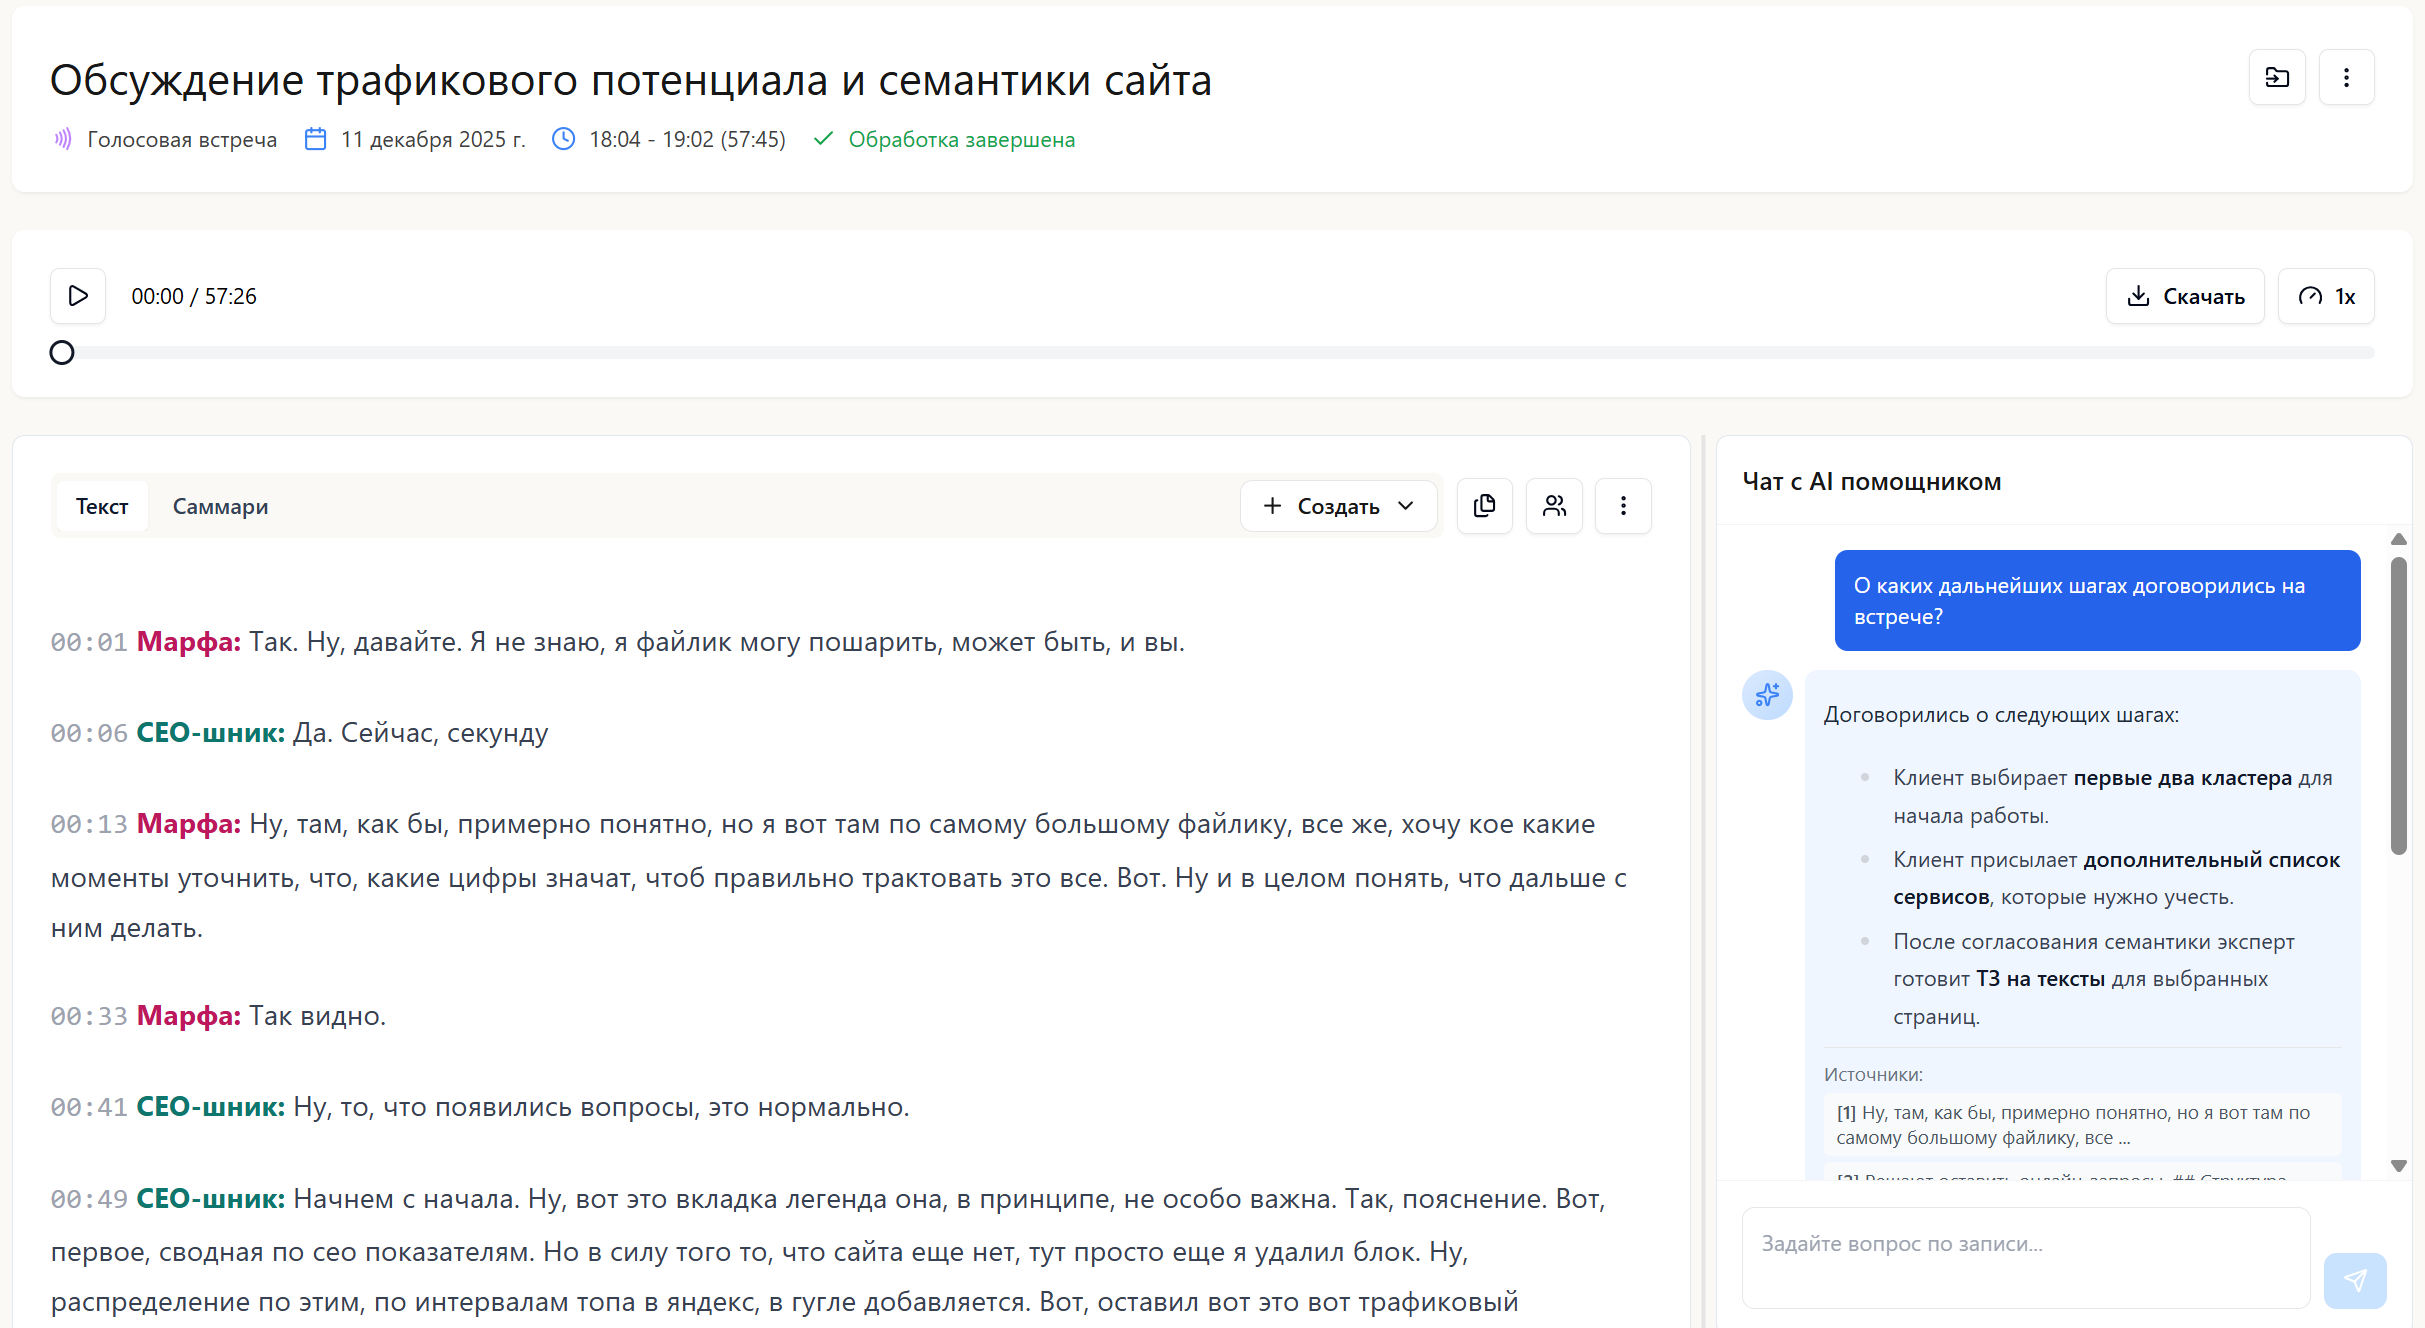Click the chat scroll-down arrow
Screen dimensions: 2425x1328
[2399, 1165]
